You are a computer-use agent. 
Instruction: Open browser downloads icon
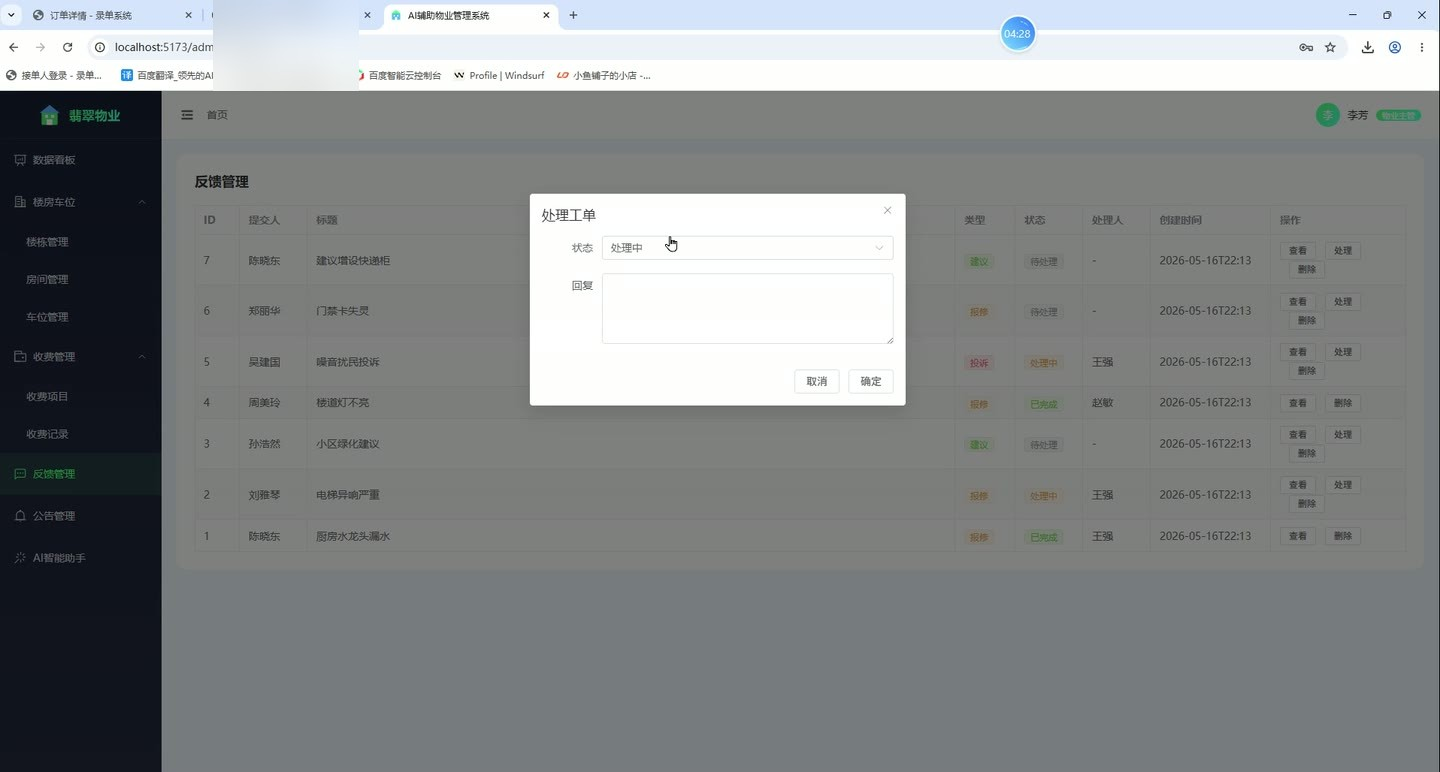tap(1367, 47)
